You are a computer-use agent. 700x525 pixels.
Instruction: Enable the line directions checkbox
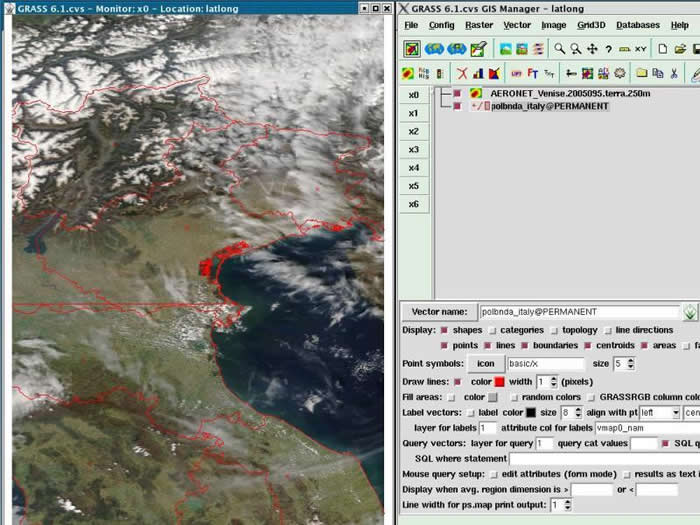click(608, 330)
